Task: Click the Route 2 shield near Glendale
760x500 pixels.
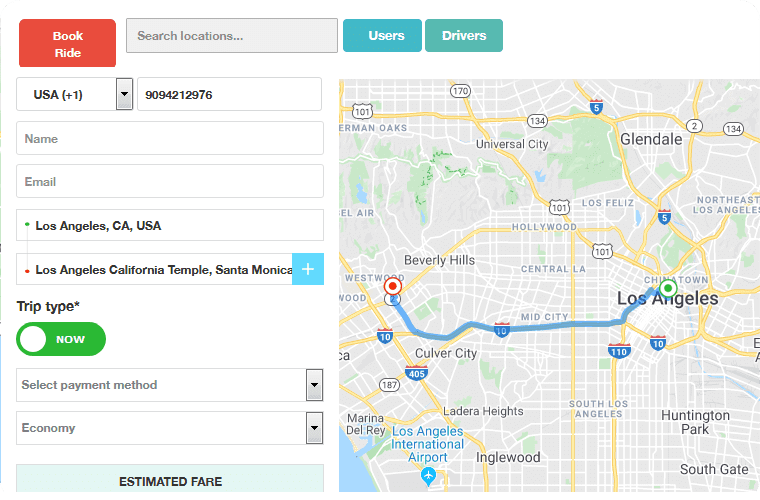Action: click(694, 126)
